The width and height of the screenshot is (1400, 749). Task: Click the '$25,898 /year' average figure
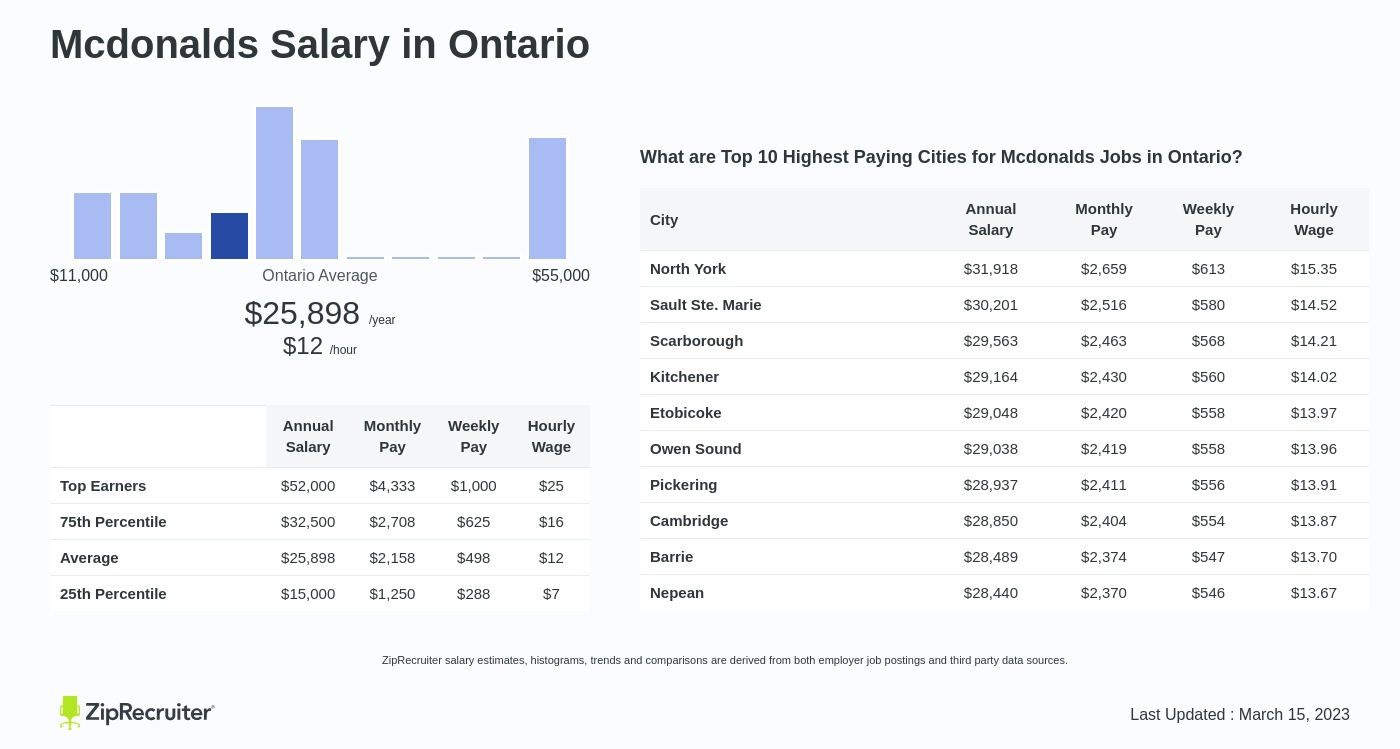320,314
